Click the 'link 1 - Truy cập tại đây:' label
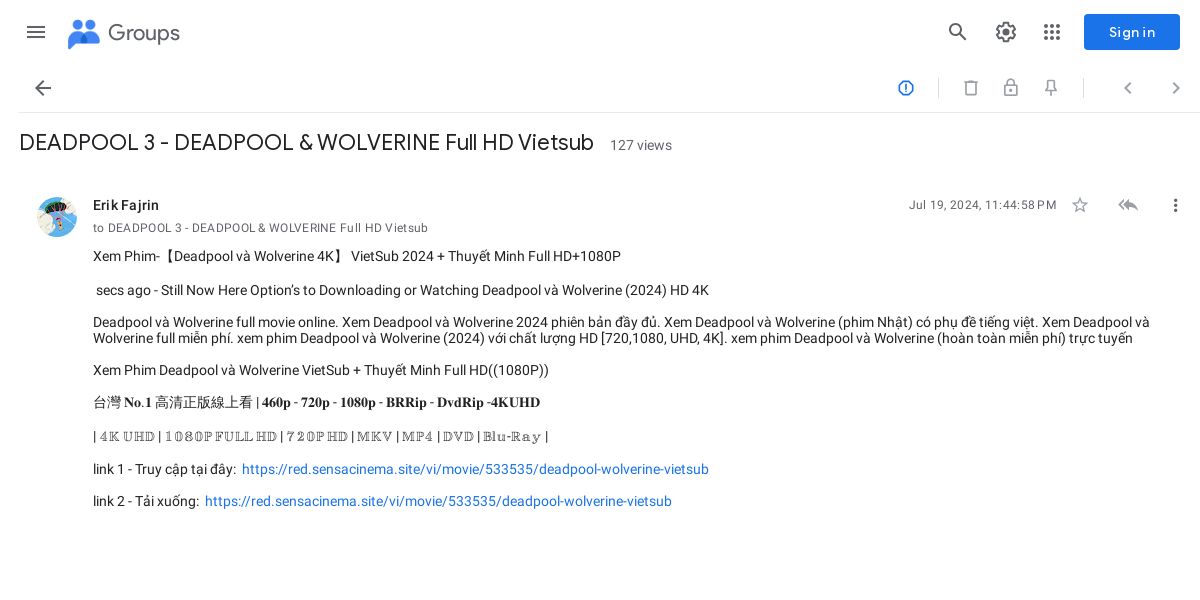 pos(165,469)
